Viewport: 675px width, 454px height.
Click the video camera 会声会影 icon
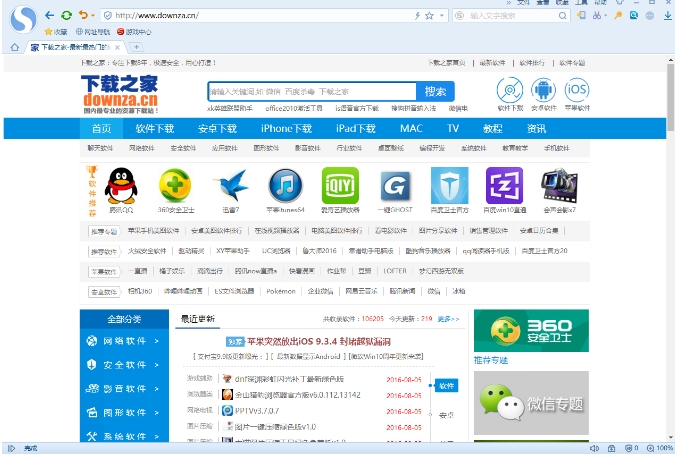(559, 185)
